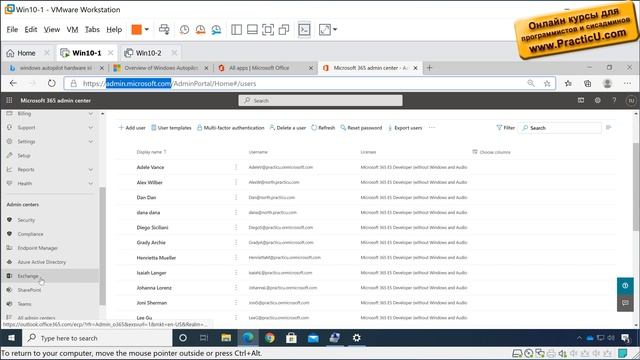
Task: Open the Edit menu
Action: tap(31, 29)
